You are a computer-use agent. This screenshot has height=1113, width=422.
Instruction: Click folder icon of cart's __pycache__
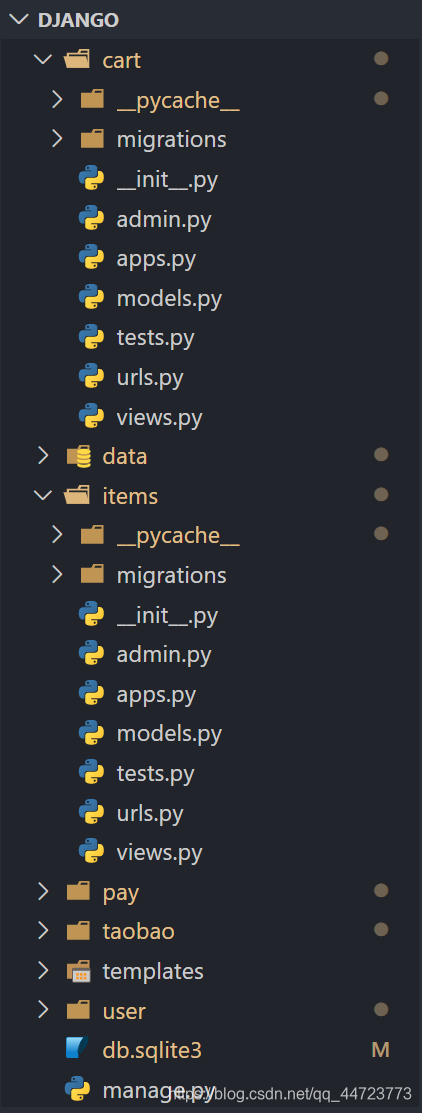click(x=92, y=100)
